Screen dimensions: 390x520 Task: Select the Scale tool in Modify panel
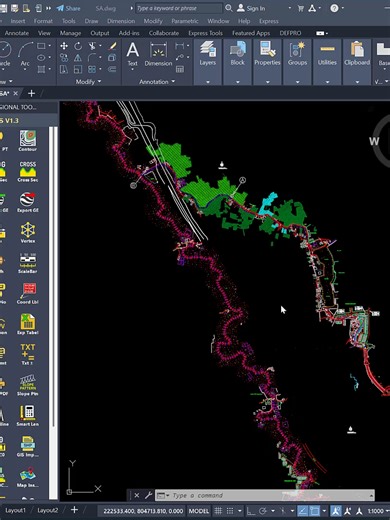click(78, 69)
